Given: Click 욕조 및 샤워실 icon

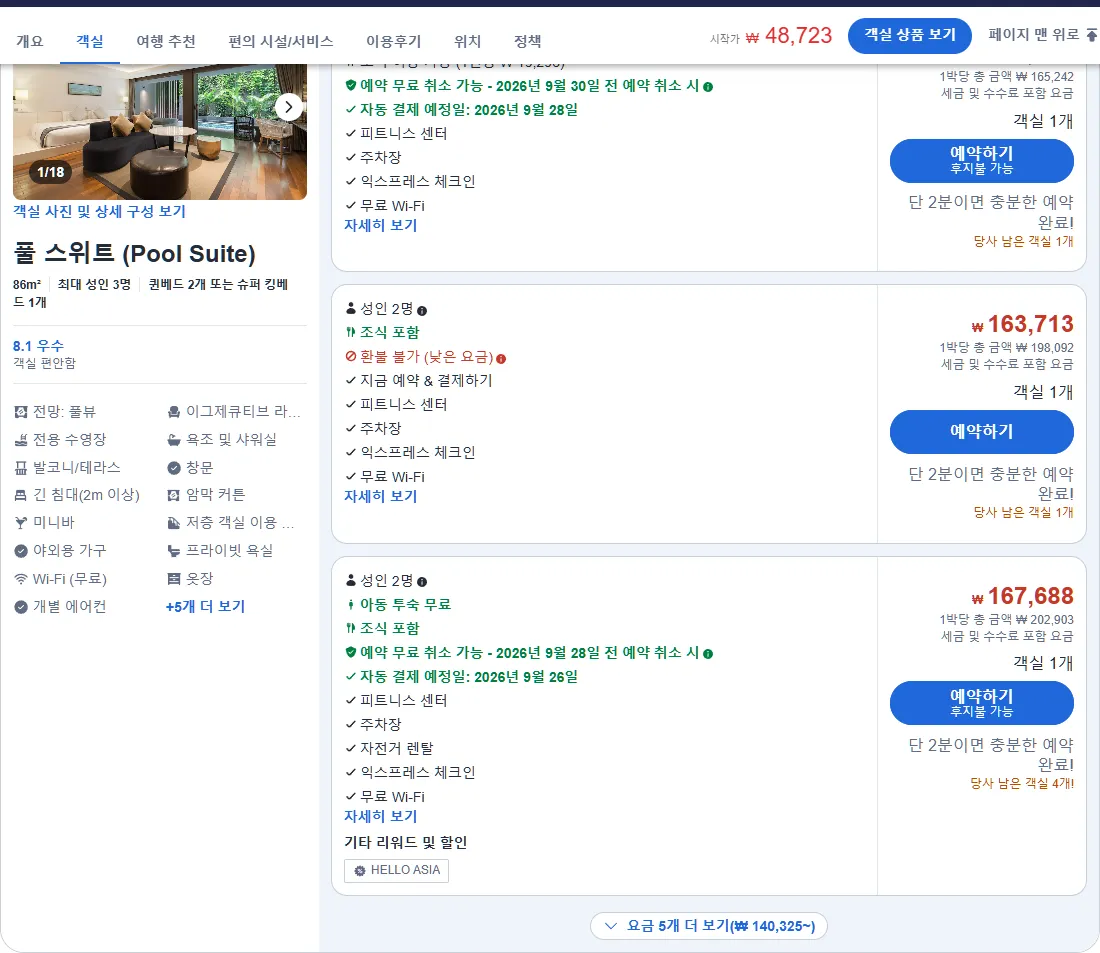Looking at the screenshot, I should pos(174,440).
